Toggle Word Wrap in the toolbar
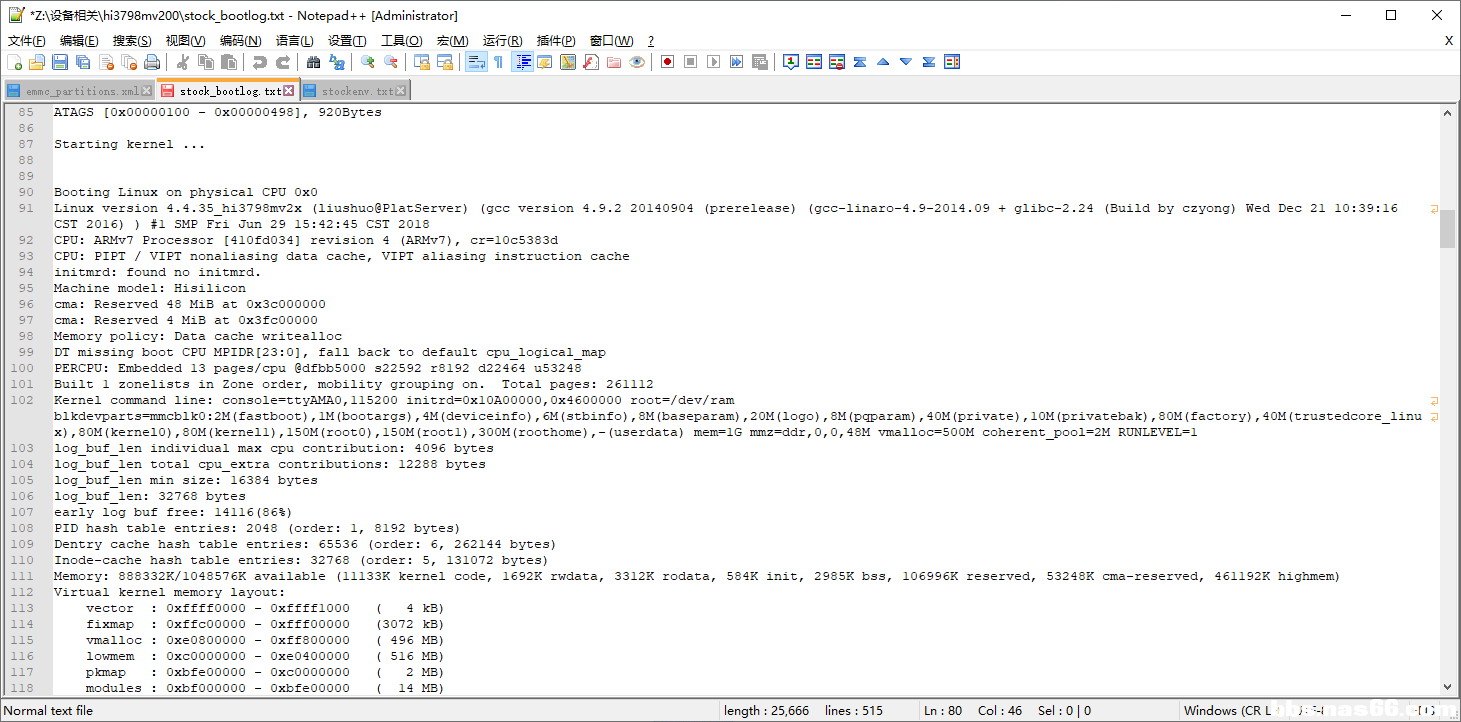1461x722 pixels. 476,62
